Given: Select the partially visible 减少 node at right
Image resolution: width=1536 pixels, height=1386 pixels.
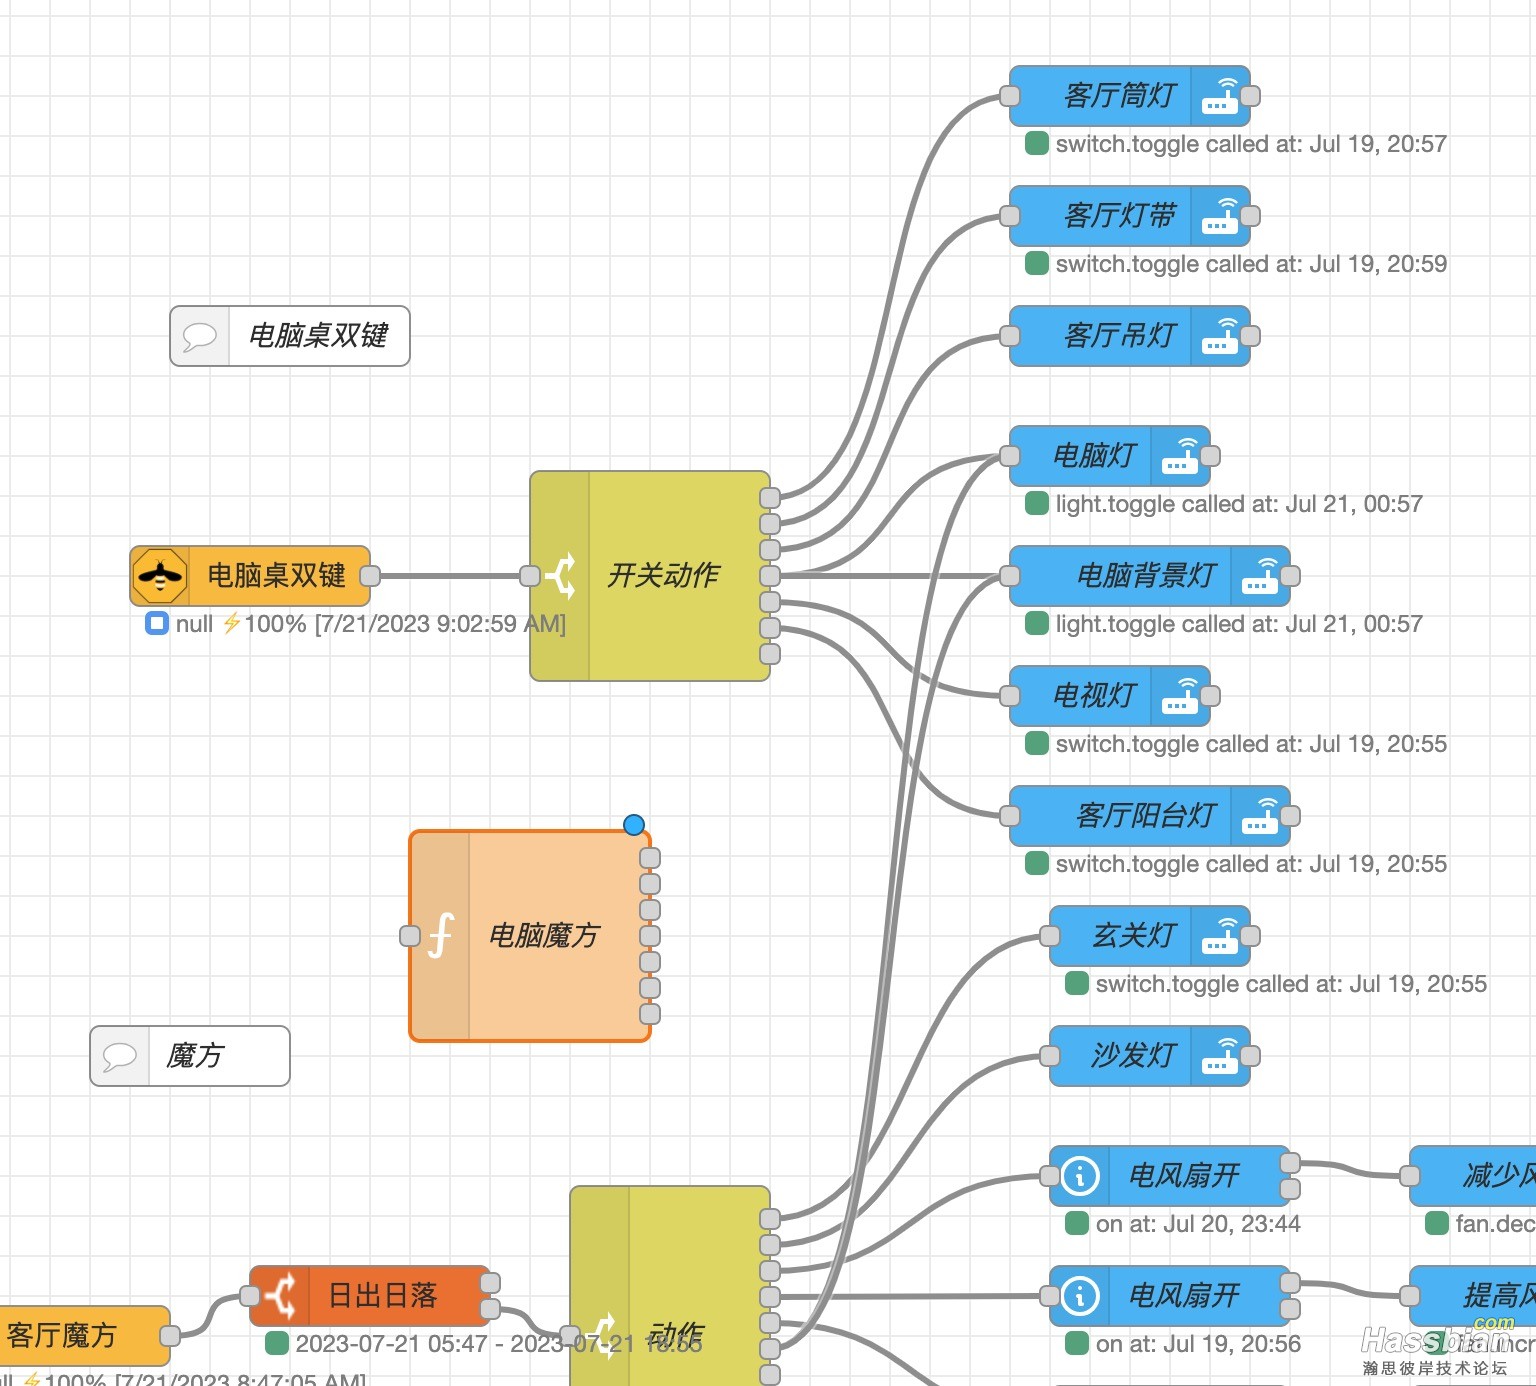Looking at the screenshot, I should coord(1473,1176).
